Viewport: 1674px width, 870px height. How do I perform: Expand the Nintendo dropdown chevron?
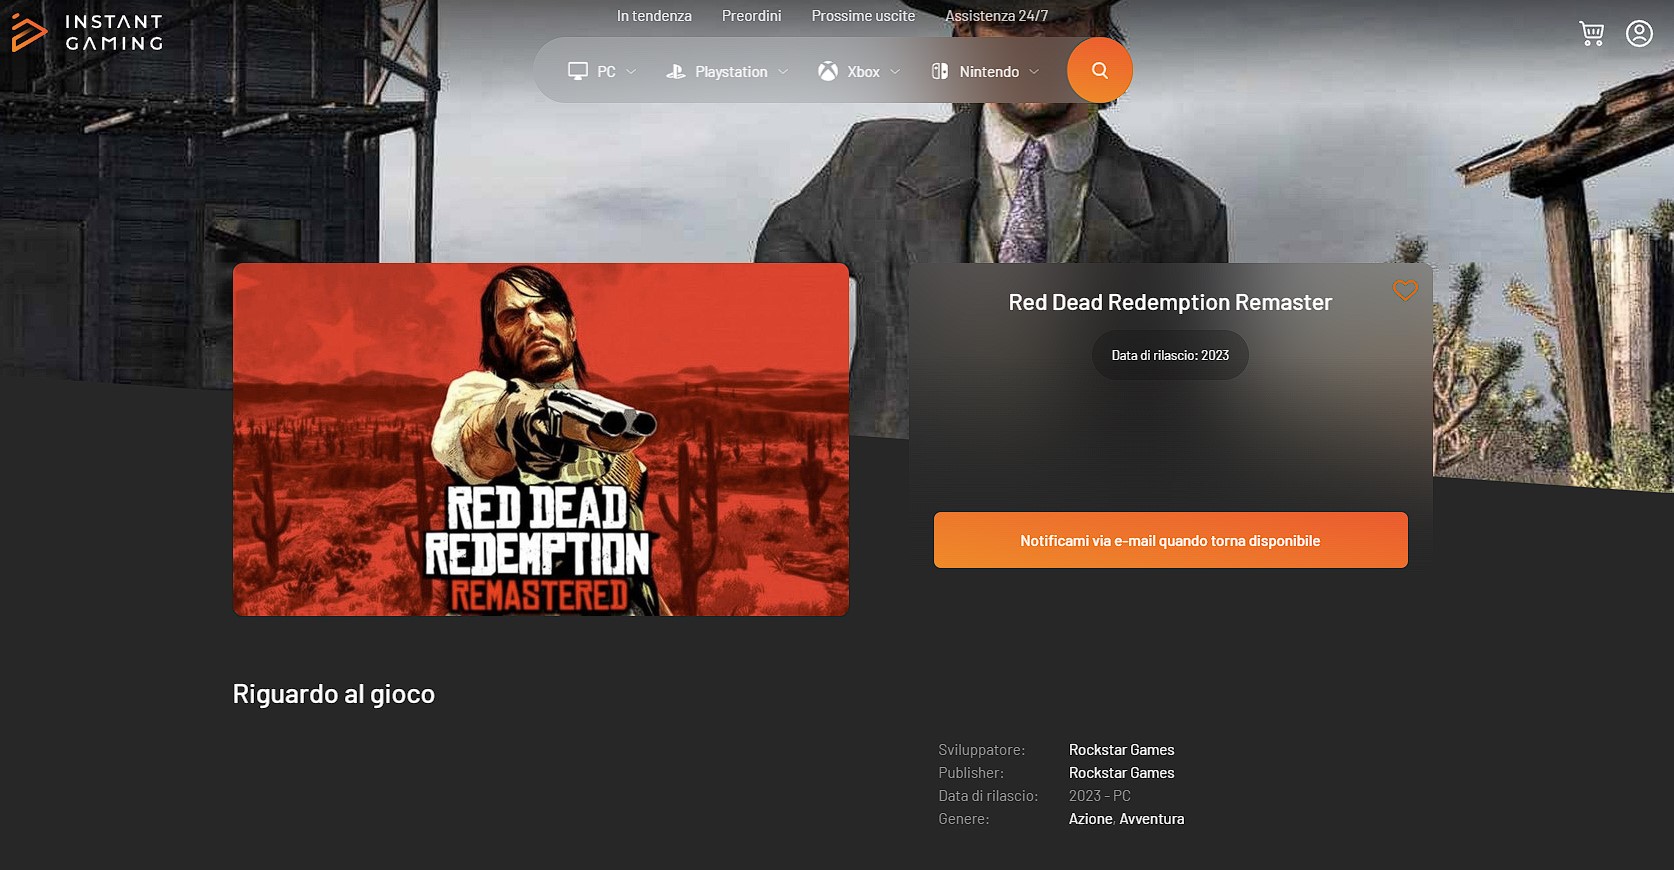[x=1034, y=72]
